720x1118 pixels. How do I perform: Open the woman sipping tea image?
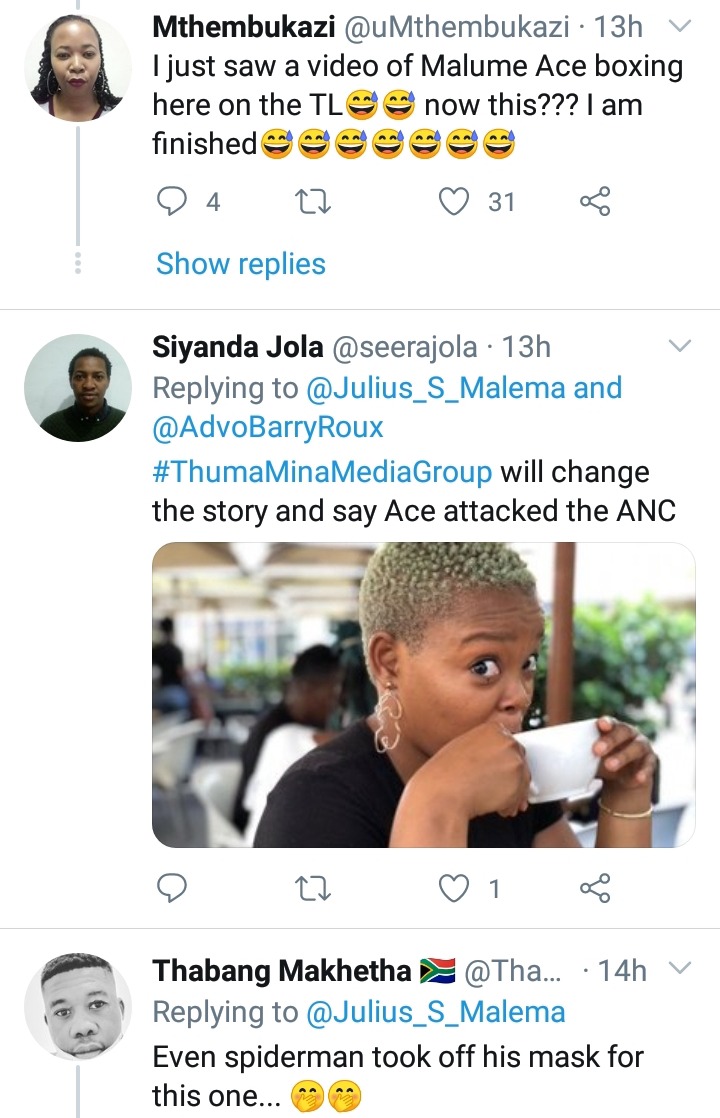click(423, 695)
